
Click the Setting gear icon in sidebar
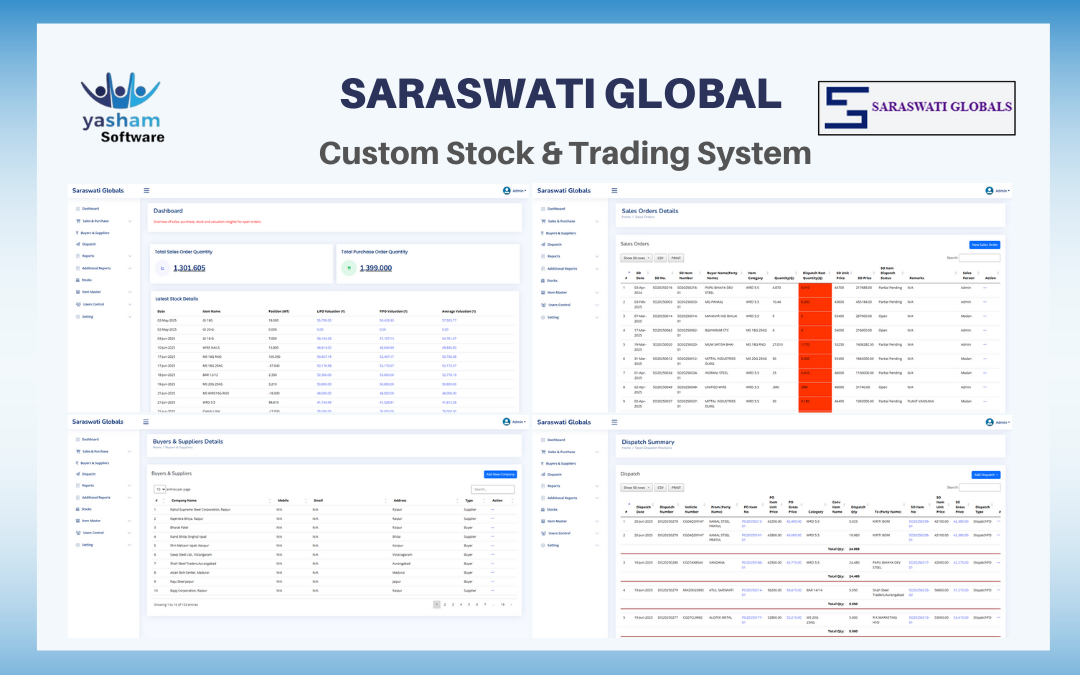point(78,317)
